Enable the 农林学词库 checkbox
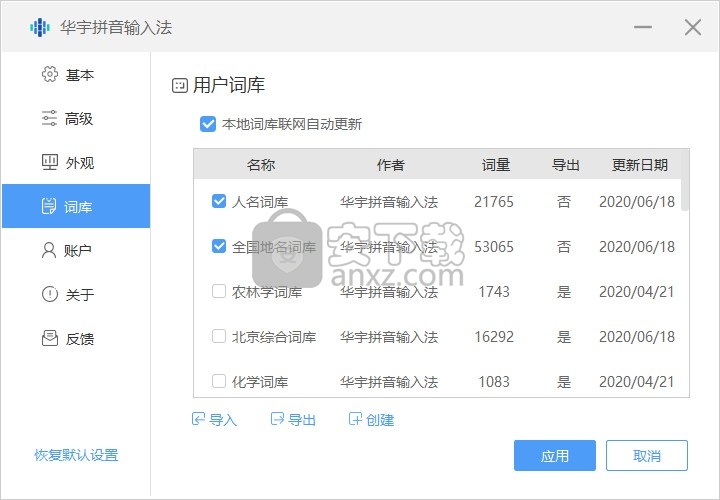The height and width of the screenshot is (500, 720). click(219, 292)
